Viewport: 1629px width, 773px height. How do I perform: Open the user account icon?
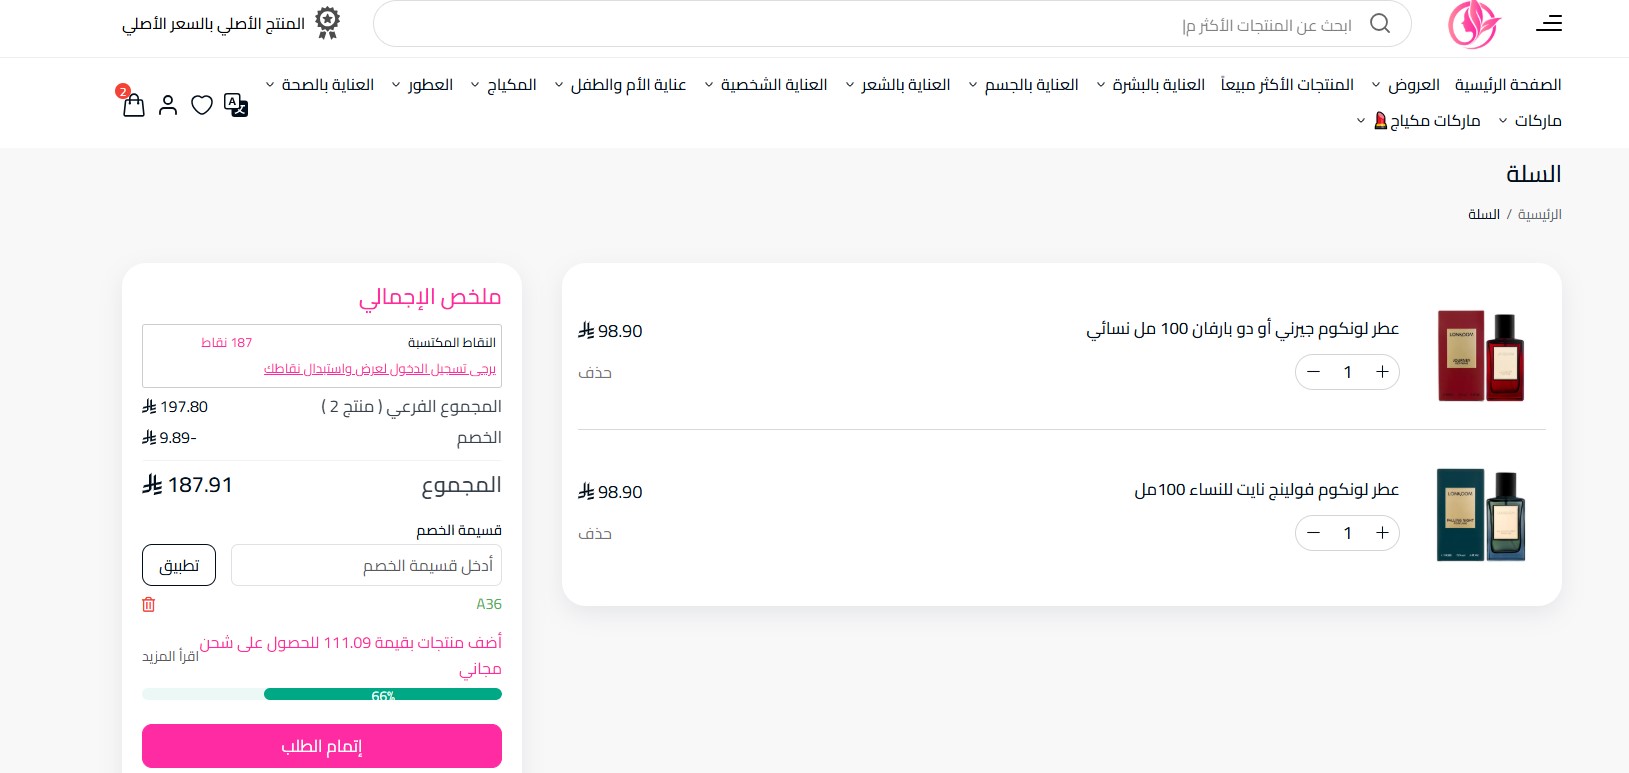point(168,105)
